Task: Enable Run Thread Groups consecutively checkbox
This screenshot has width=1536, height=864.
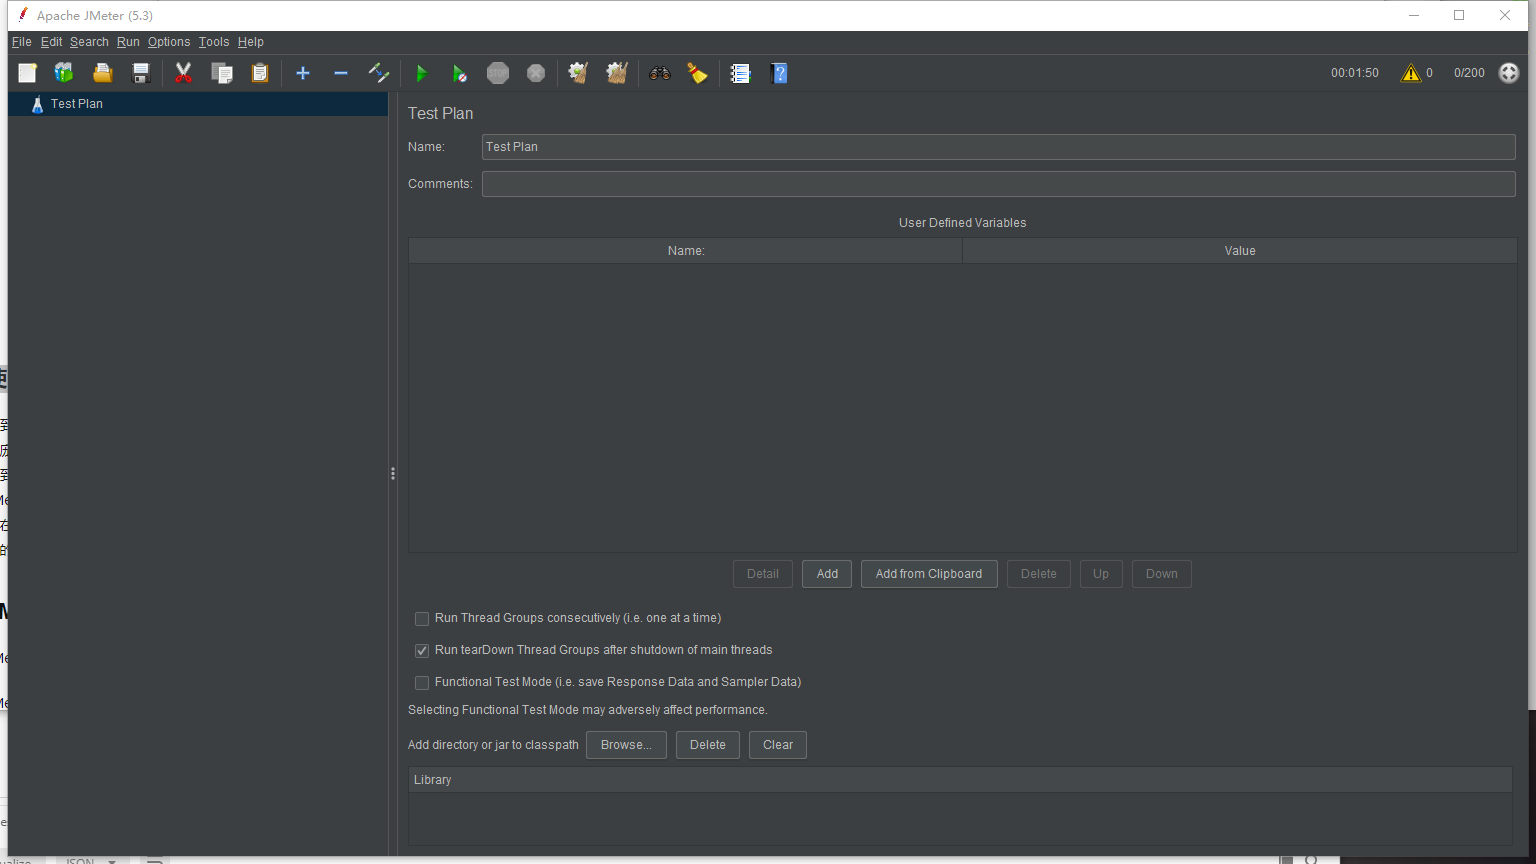Action: (x=422, y=619)
